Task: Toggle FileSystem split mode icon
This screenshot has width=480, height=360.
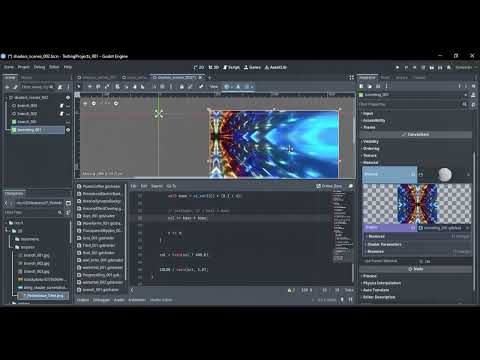Action: [68, 203]
